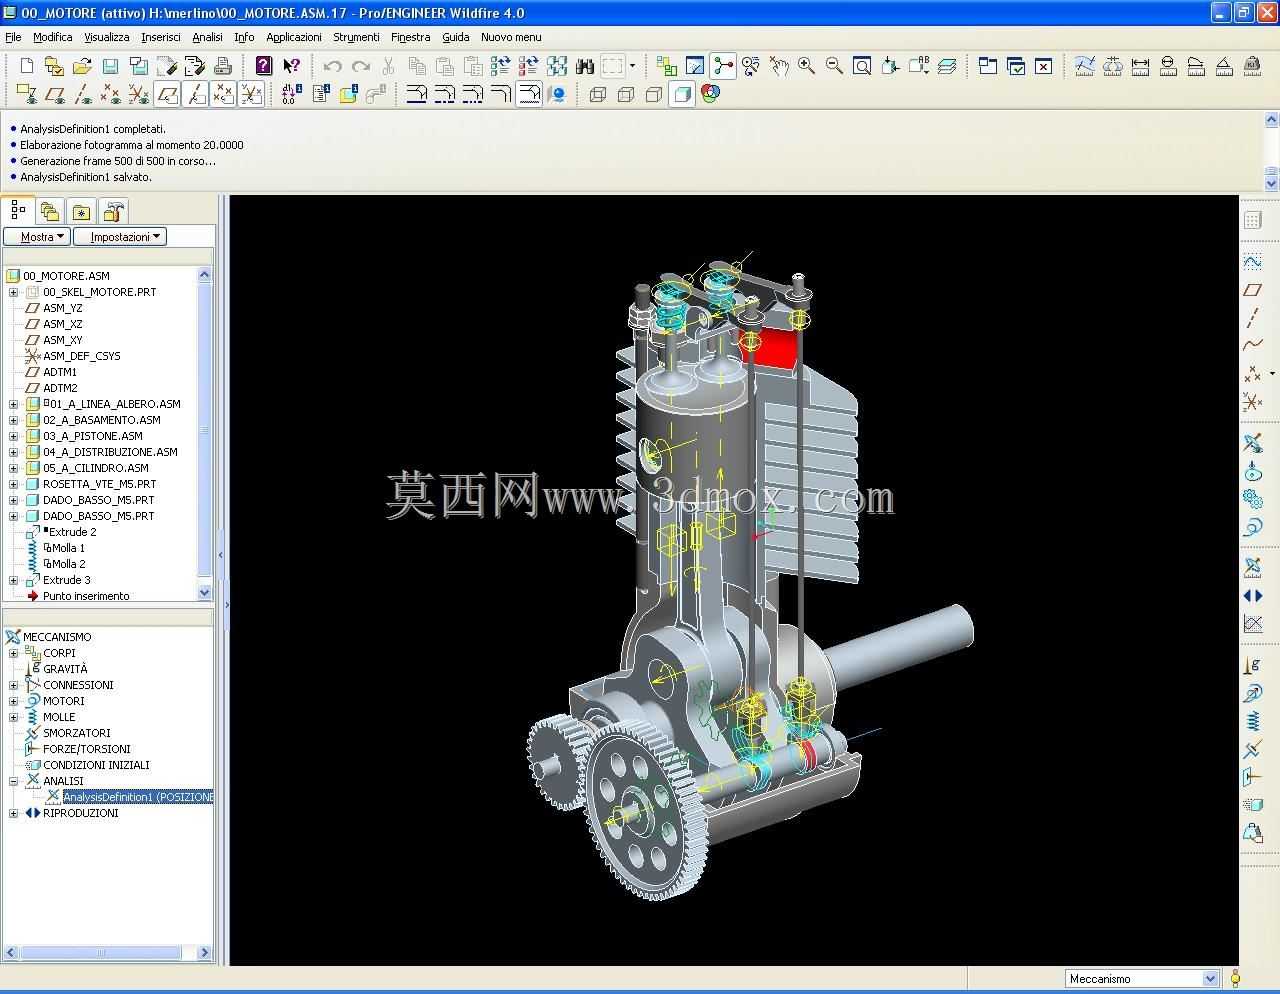Click the Save floppy disk icon
Image resolution: width=1280 pixels, height=994 pixels.
pos(110,66)
